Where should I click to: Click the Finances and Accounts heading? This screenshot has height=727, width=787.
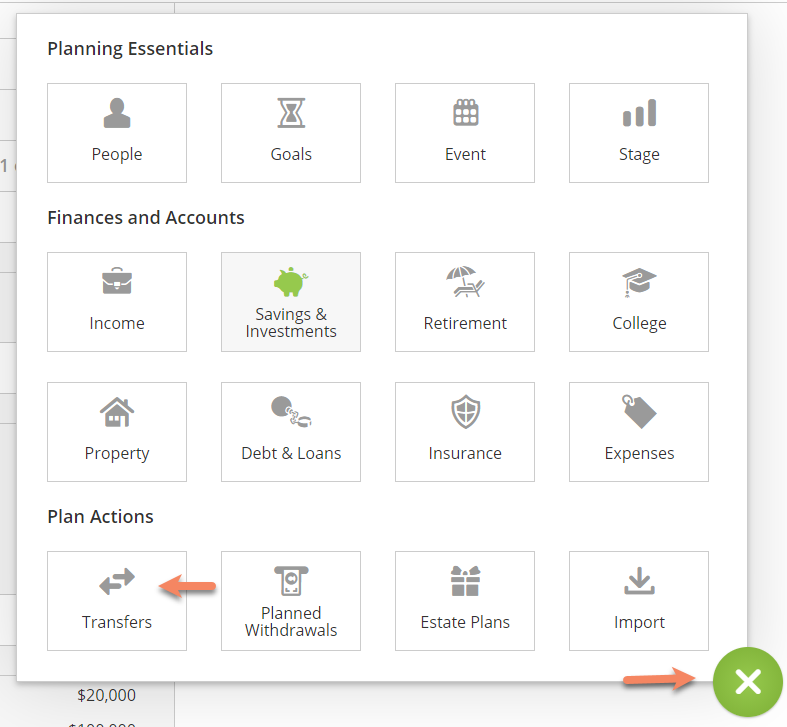pos(146,218)
